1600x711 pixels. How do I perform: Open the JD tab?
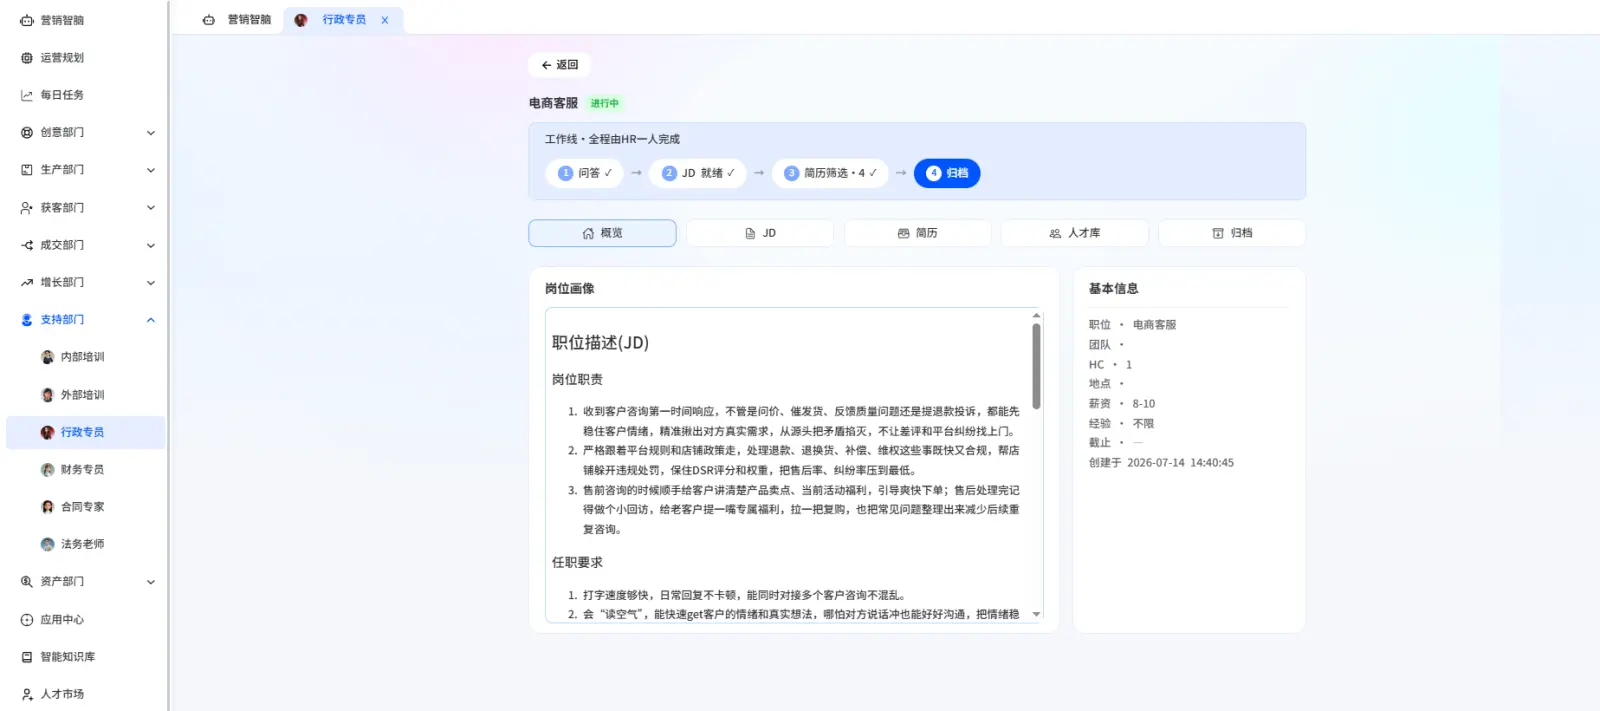pyautogui.click(x=760, y=233)
